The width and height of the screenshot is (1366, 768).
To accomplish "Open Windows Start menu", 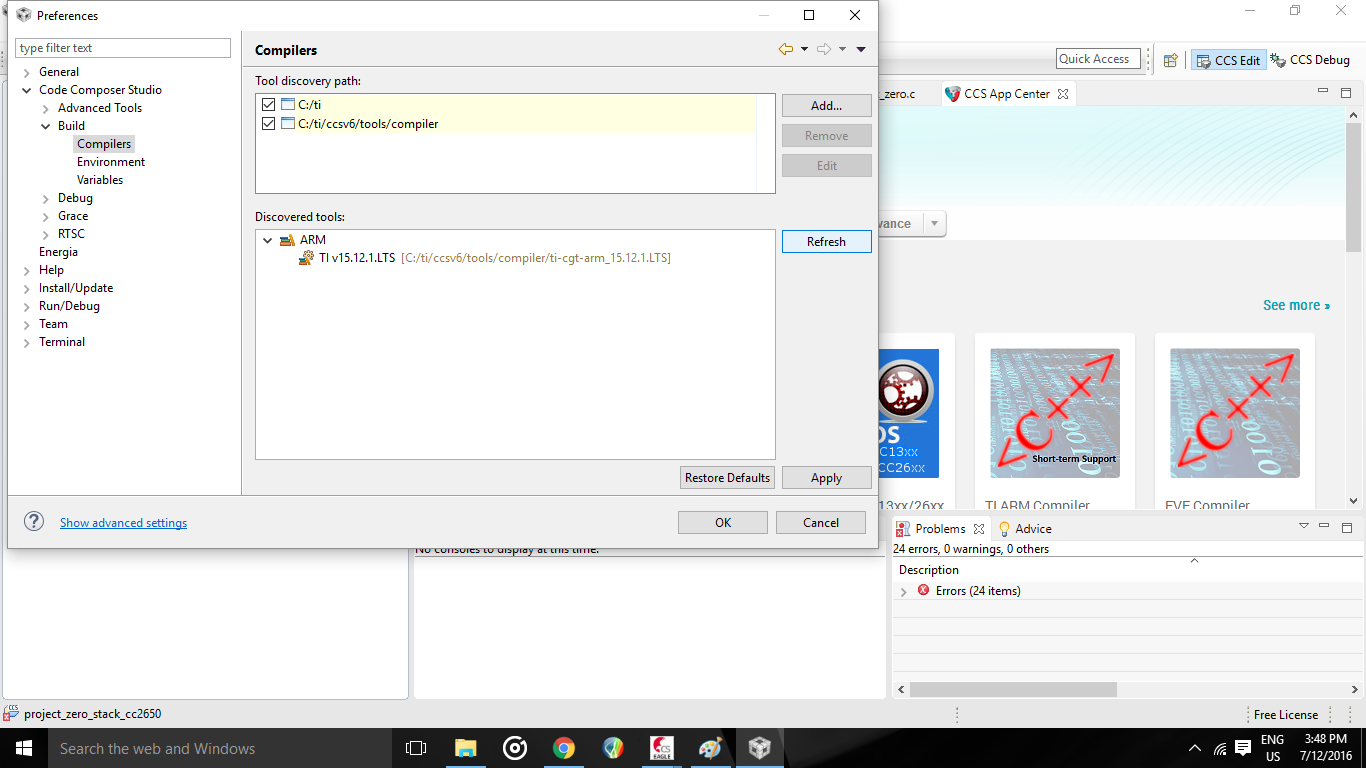I will pyautogui.click(x=22, y=748).
